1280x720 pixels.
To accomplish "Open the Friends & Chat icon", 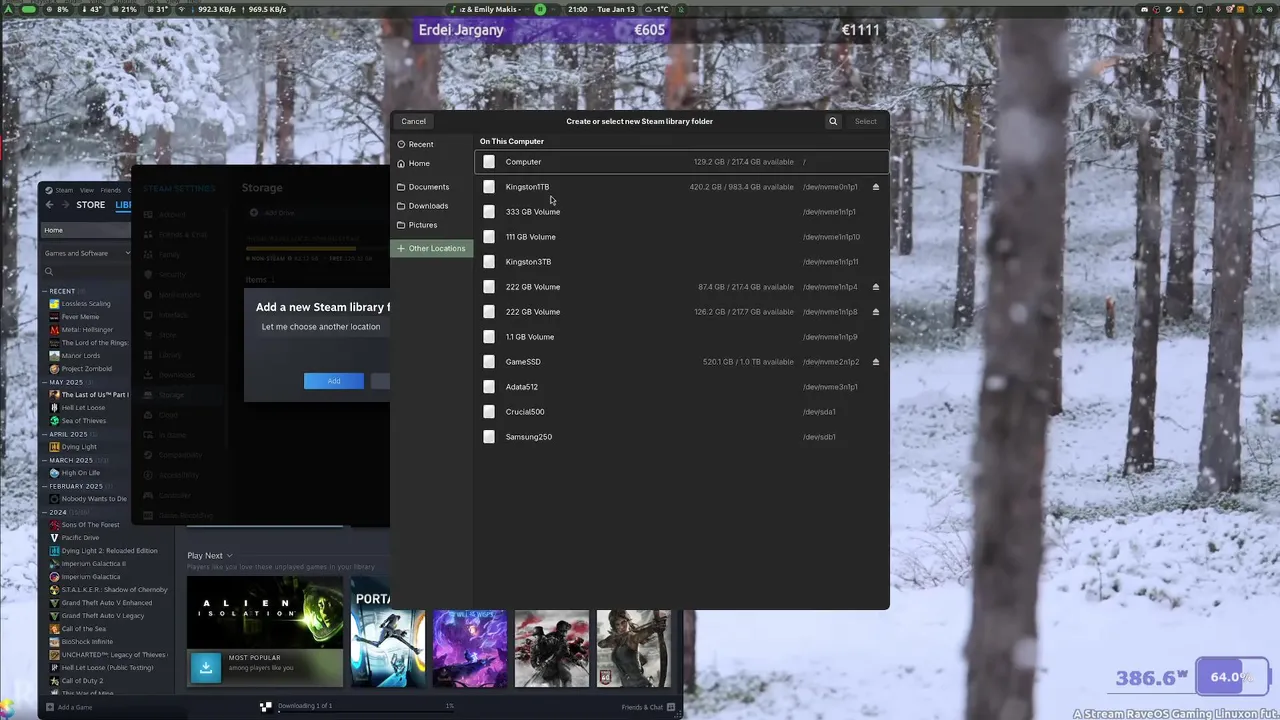I will coord(672,707).
